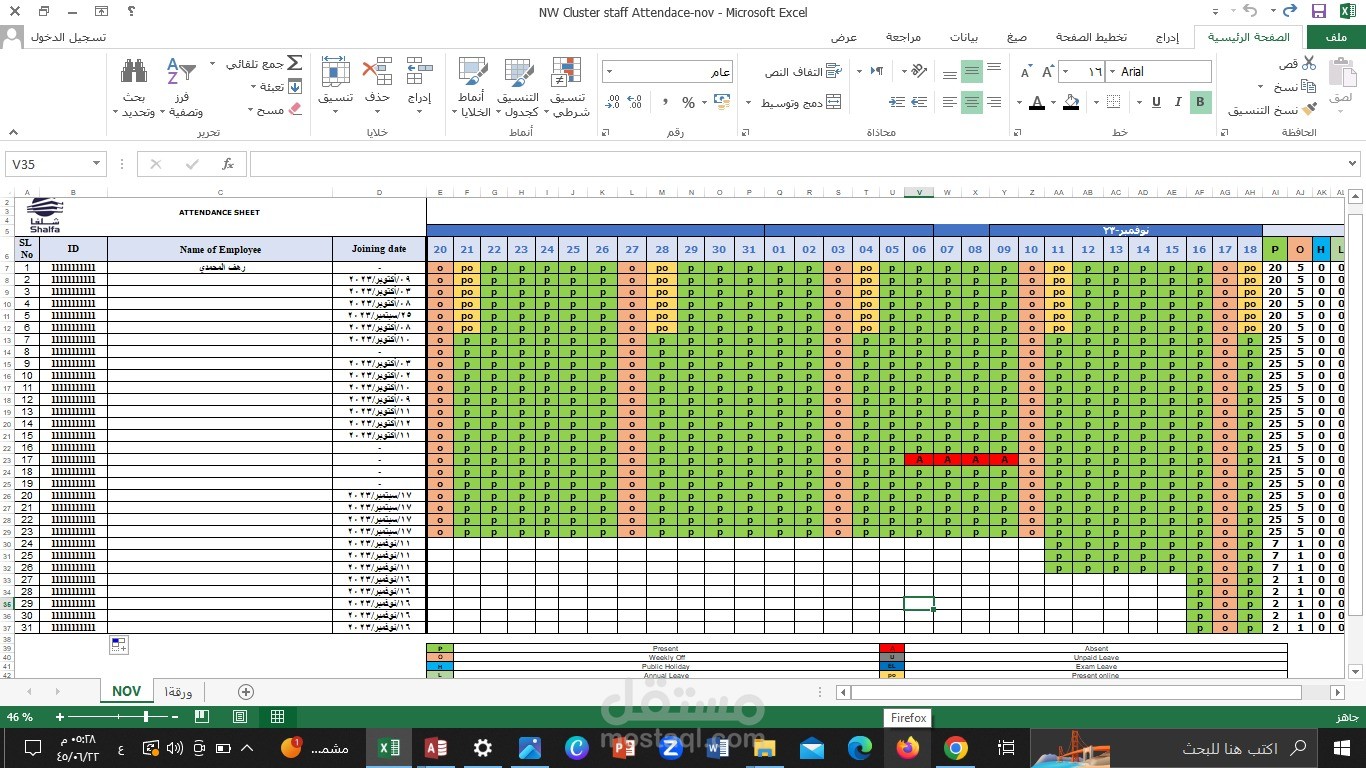
Task: Toggle align right button
Action: pyautogui.click(x=994, y=102)
